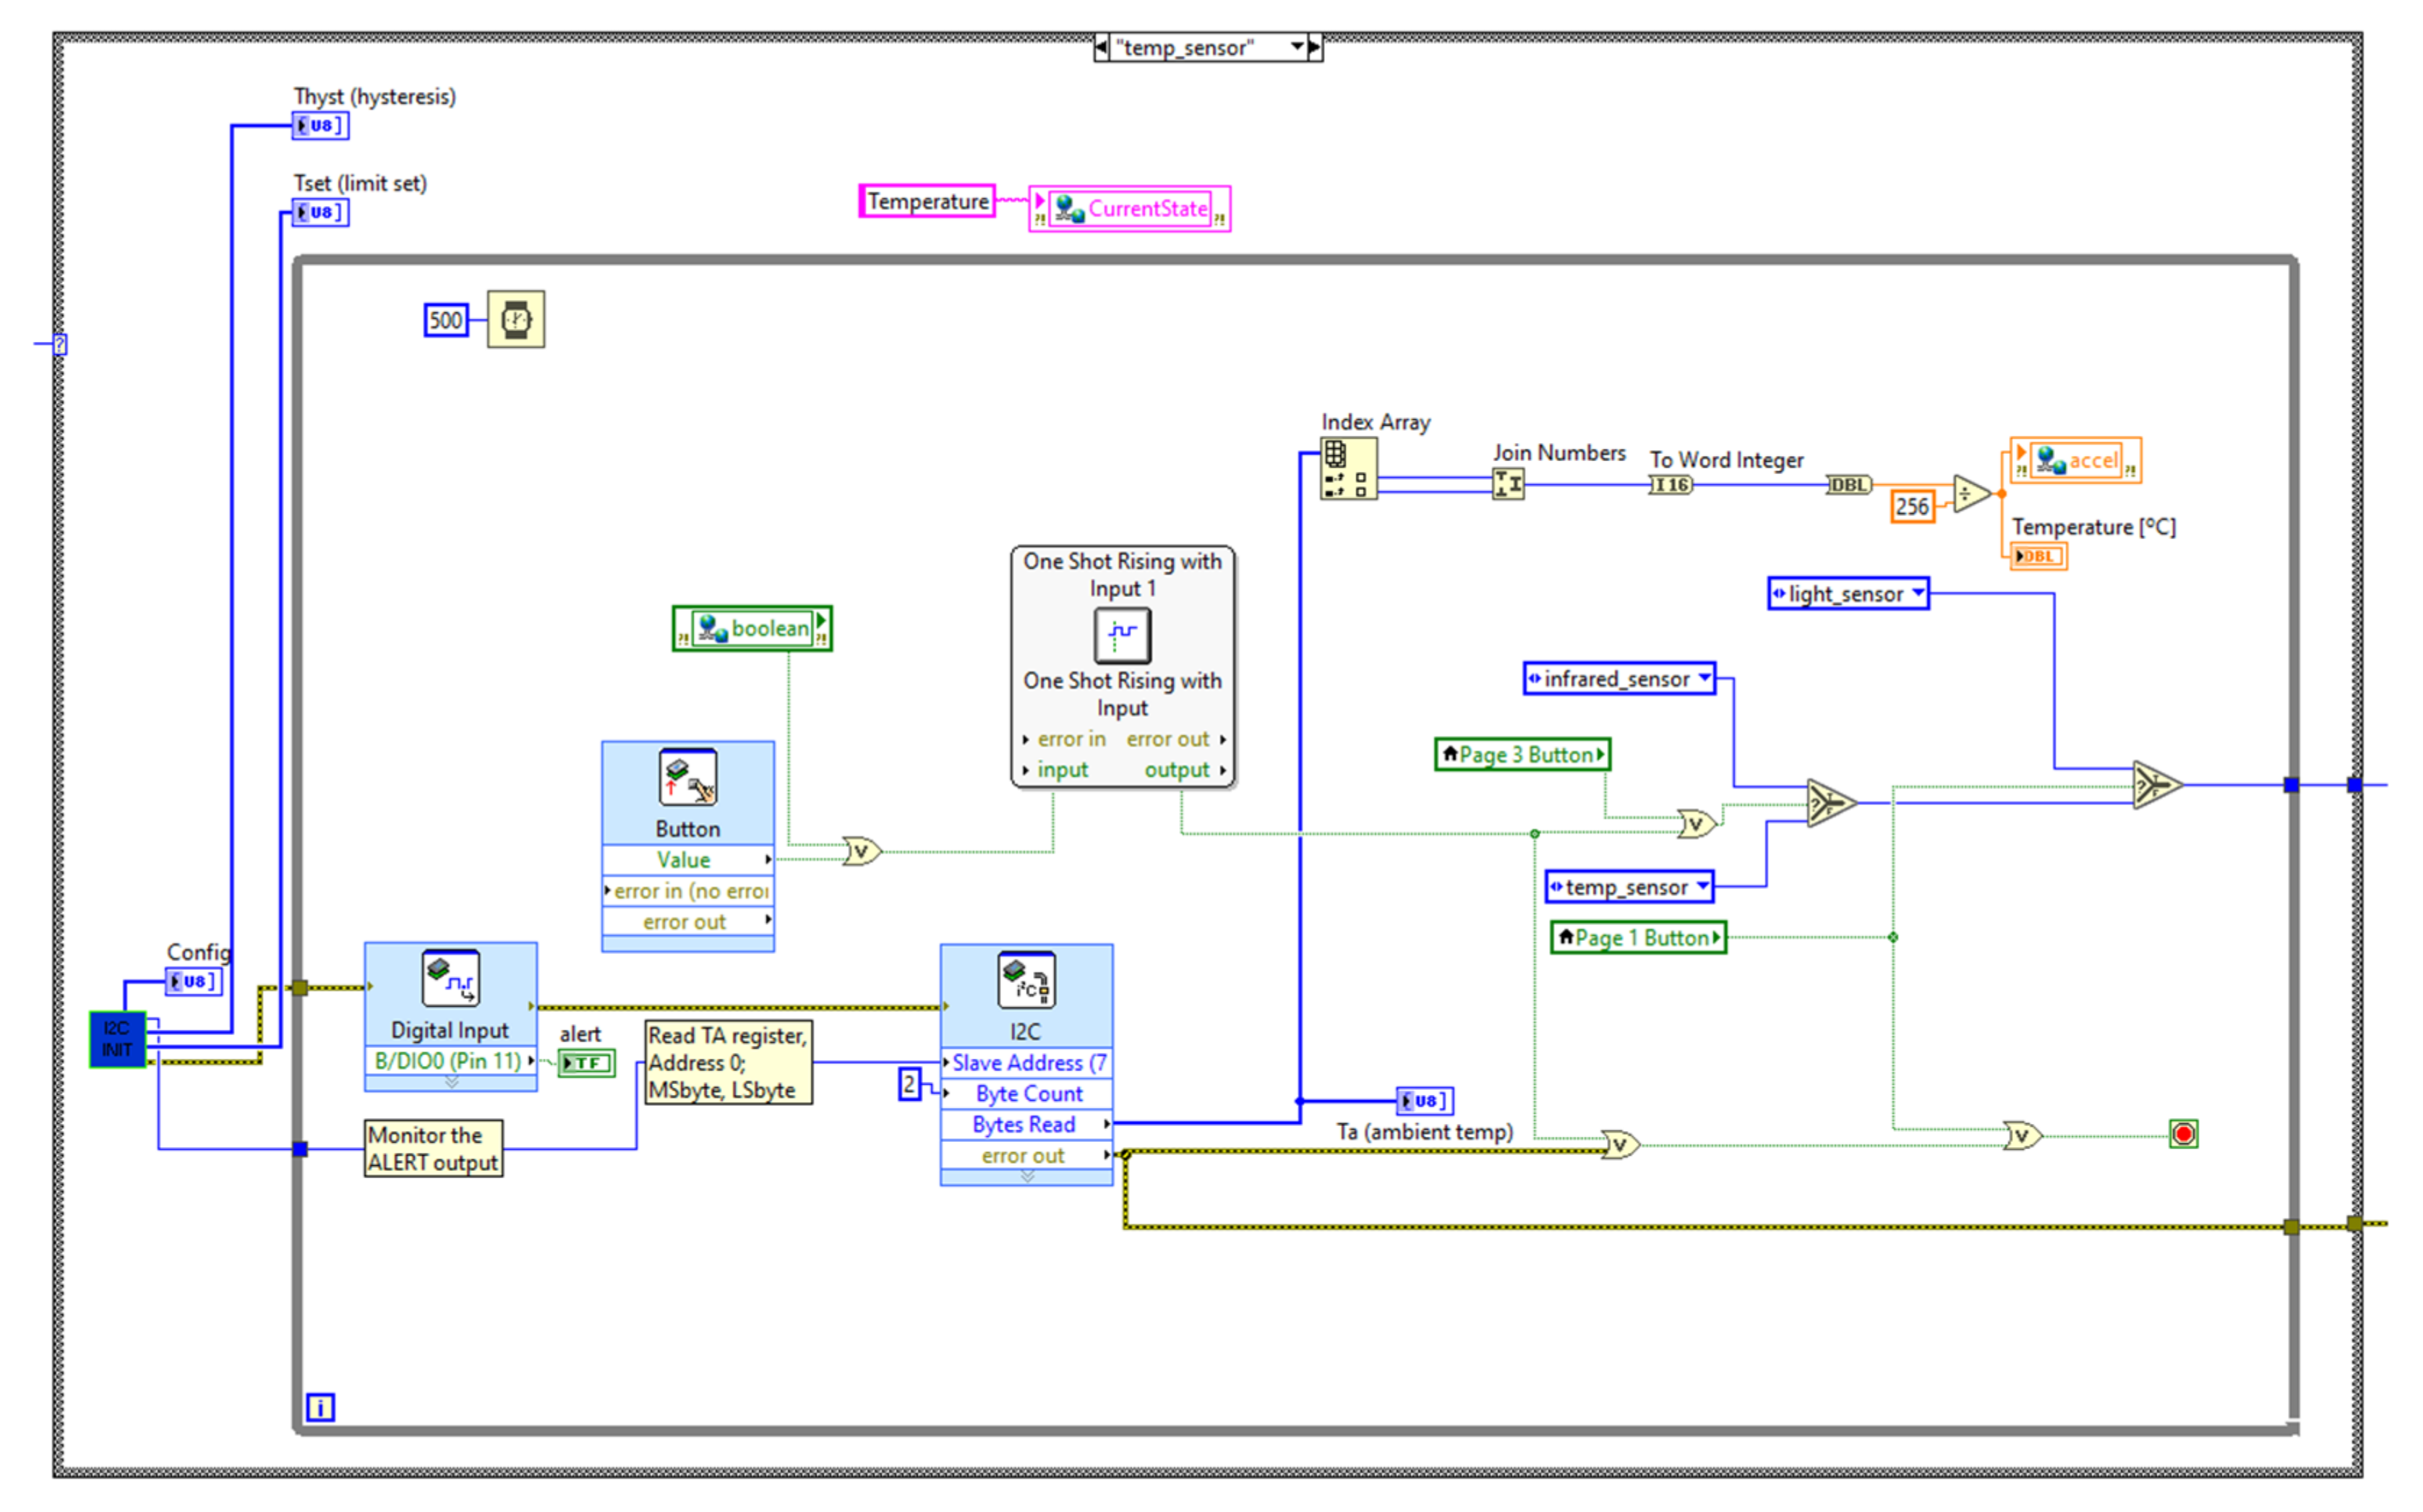Go to the previous case with left arrow
The height and width of the screenshot is (1512, 2423).
point(1101,47)
